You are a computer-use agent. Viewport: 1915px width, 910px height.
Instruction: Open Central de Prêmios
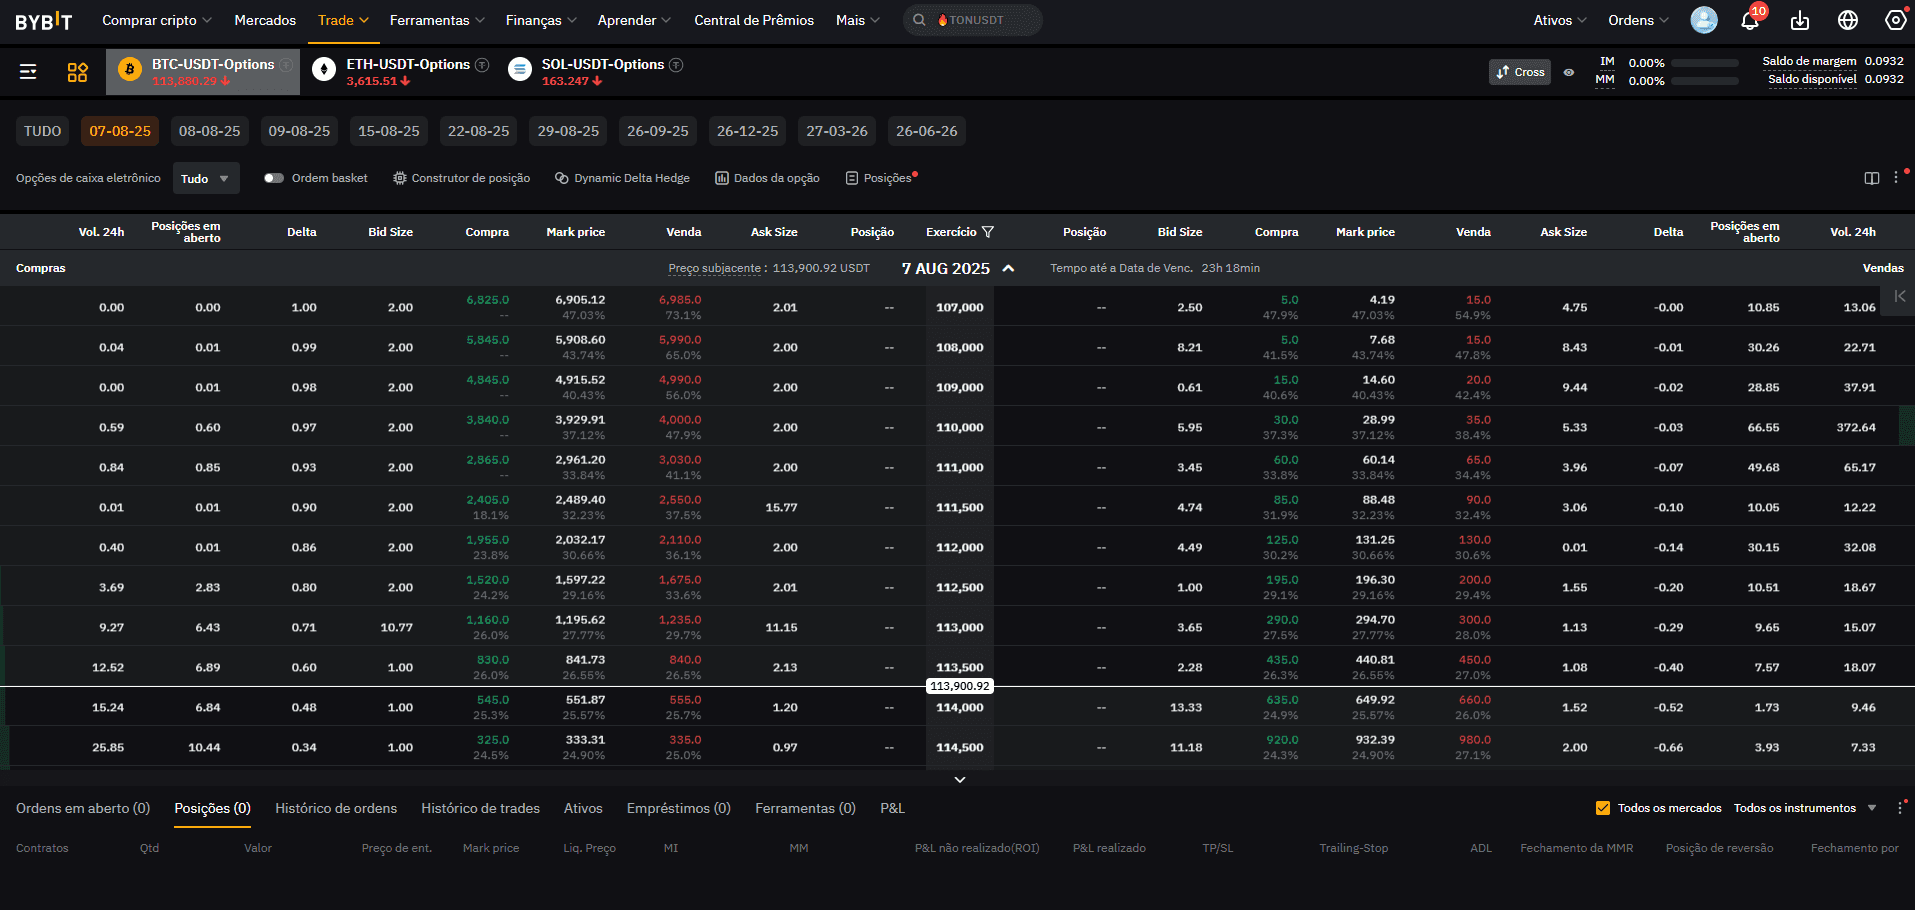pos(754,20)
